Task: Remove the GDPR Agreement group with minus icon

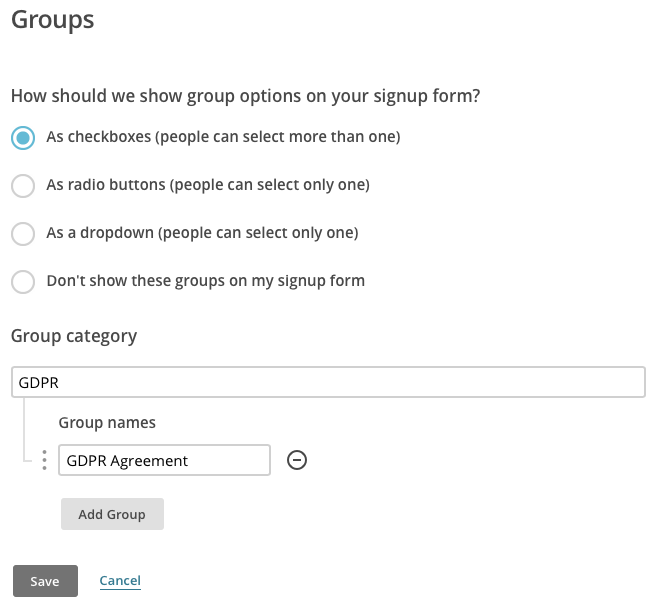Action: tap(296, 460)
